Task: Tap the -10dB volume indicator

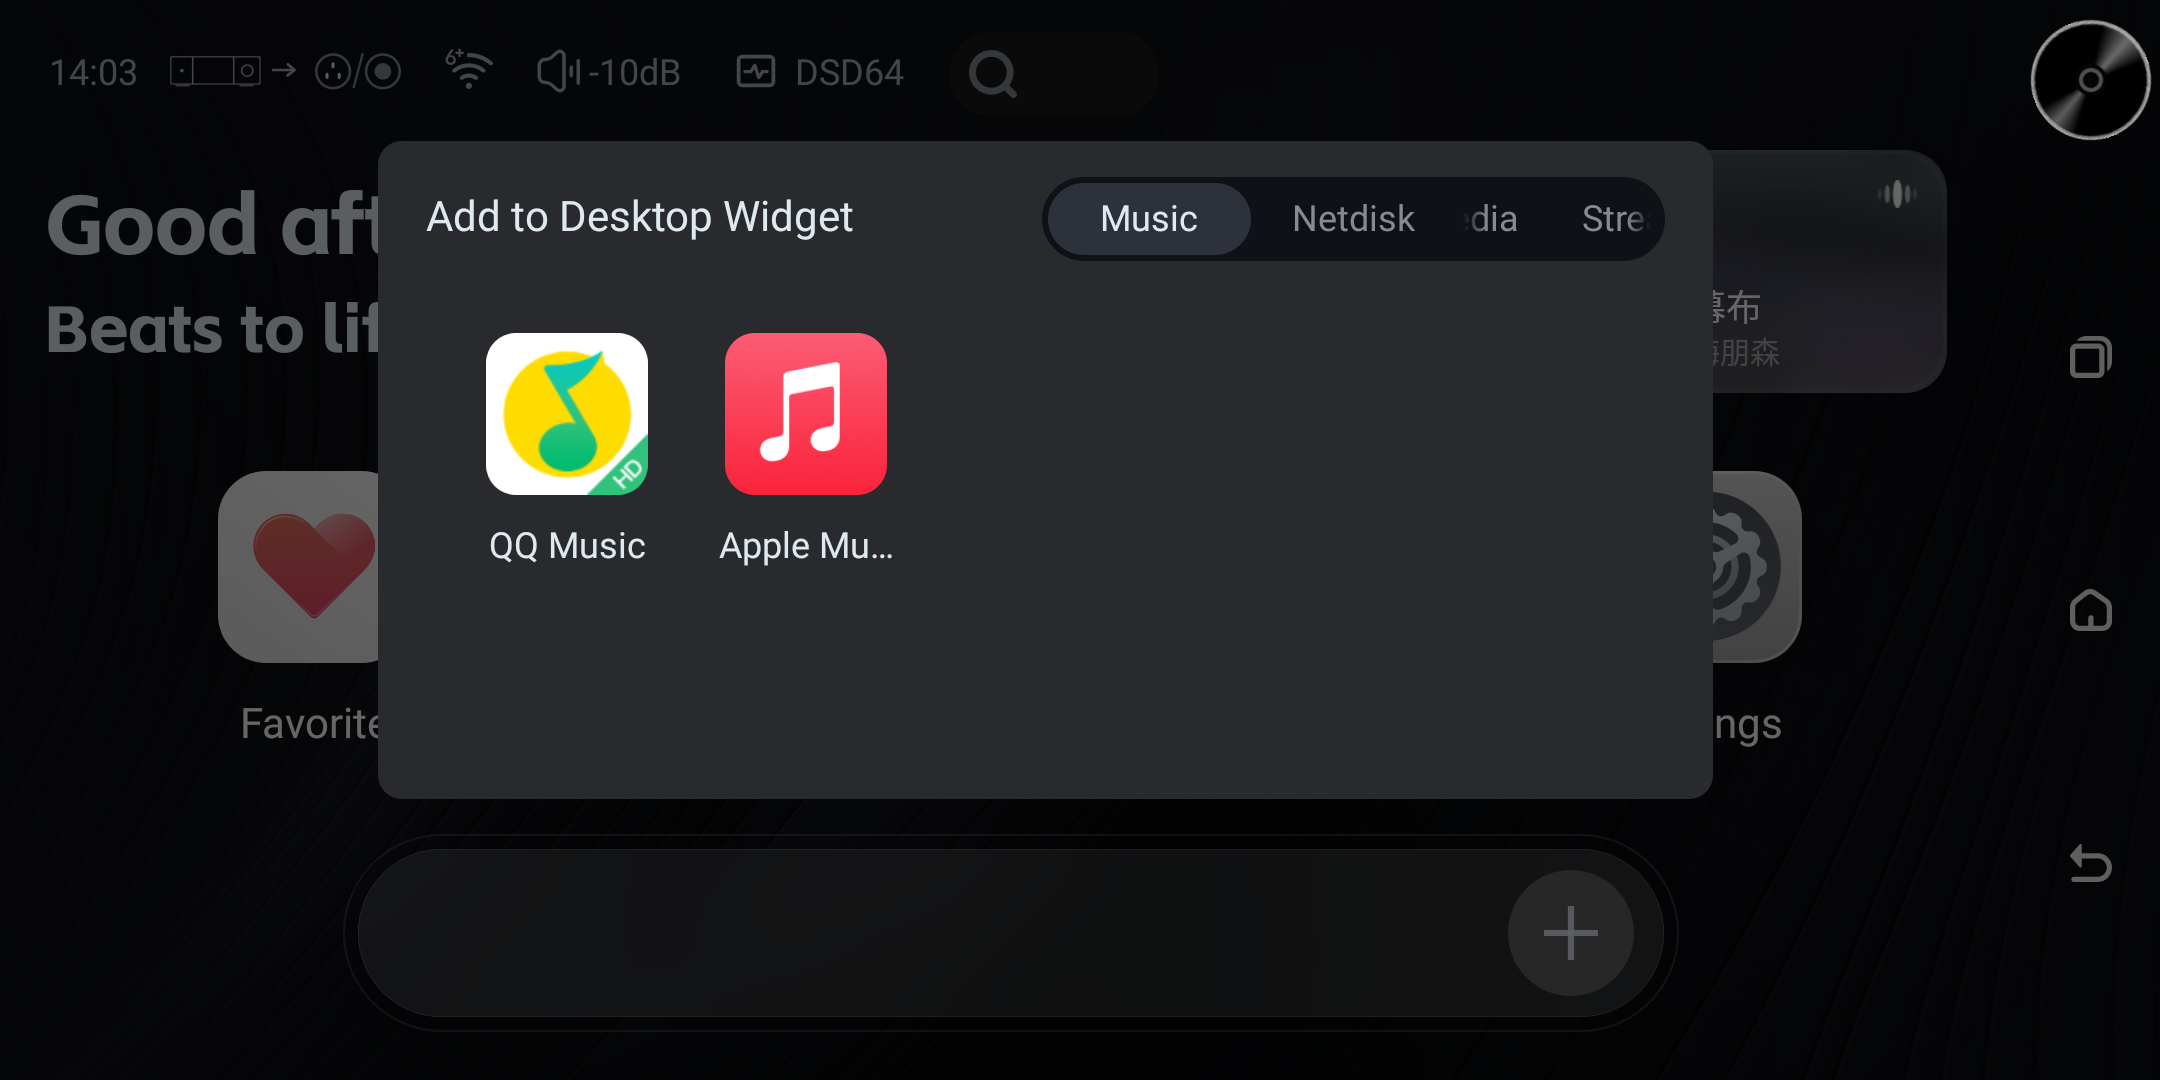Action: [609, 72]
